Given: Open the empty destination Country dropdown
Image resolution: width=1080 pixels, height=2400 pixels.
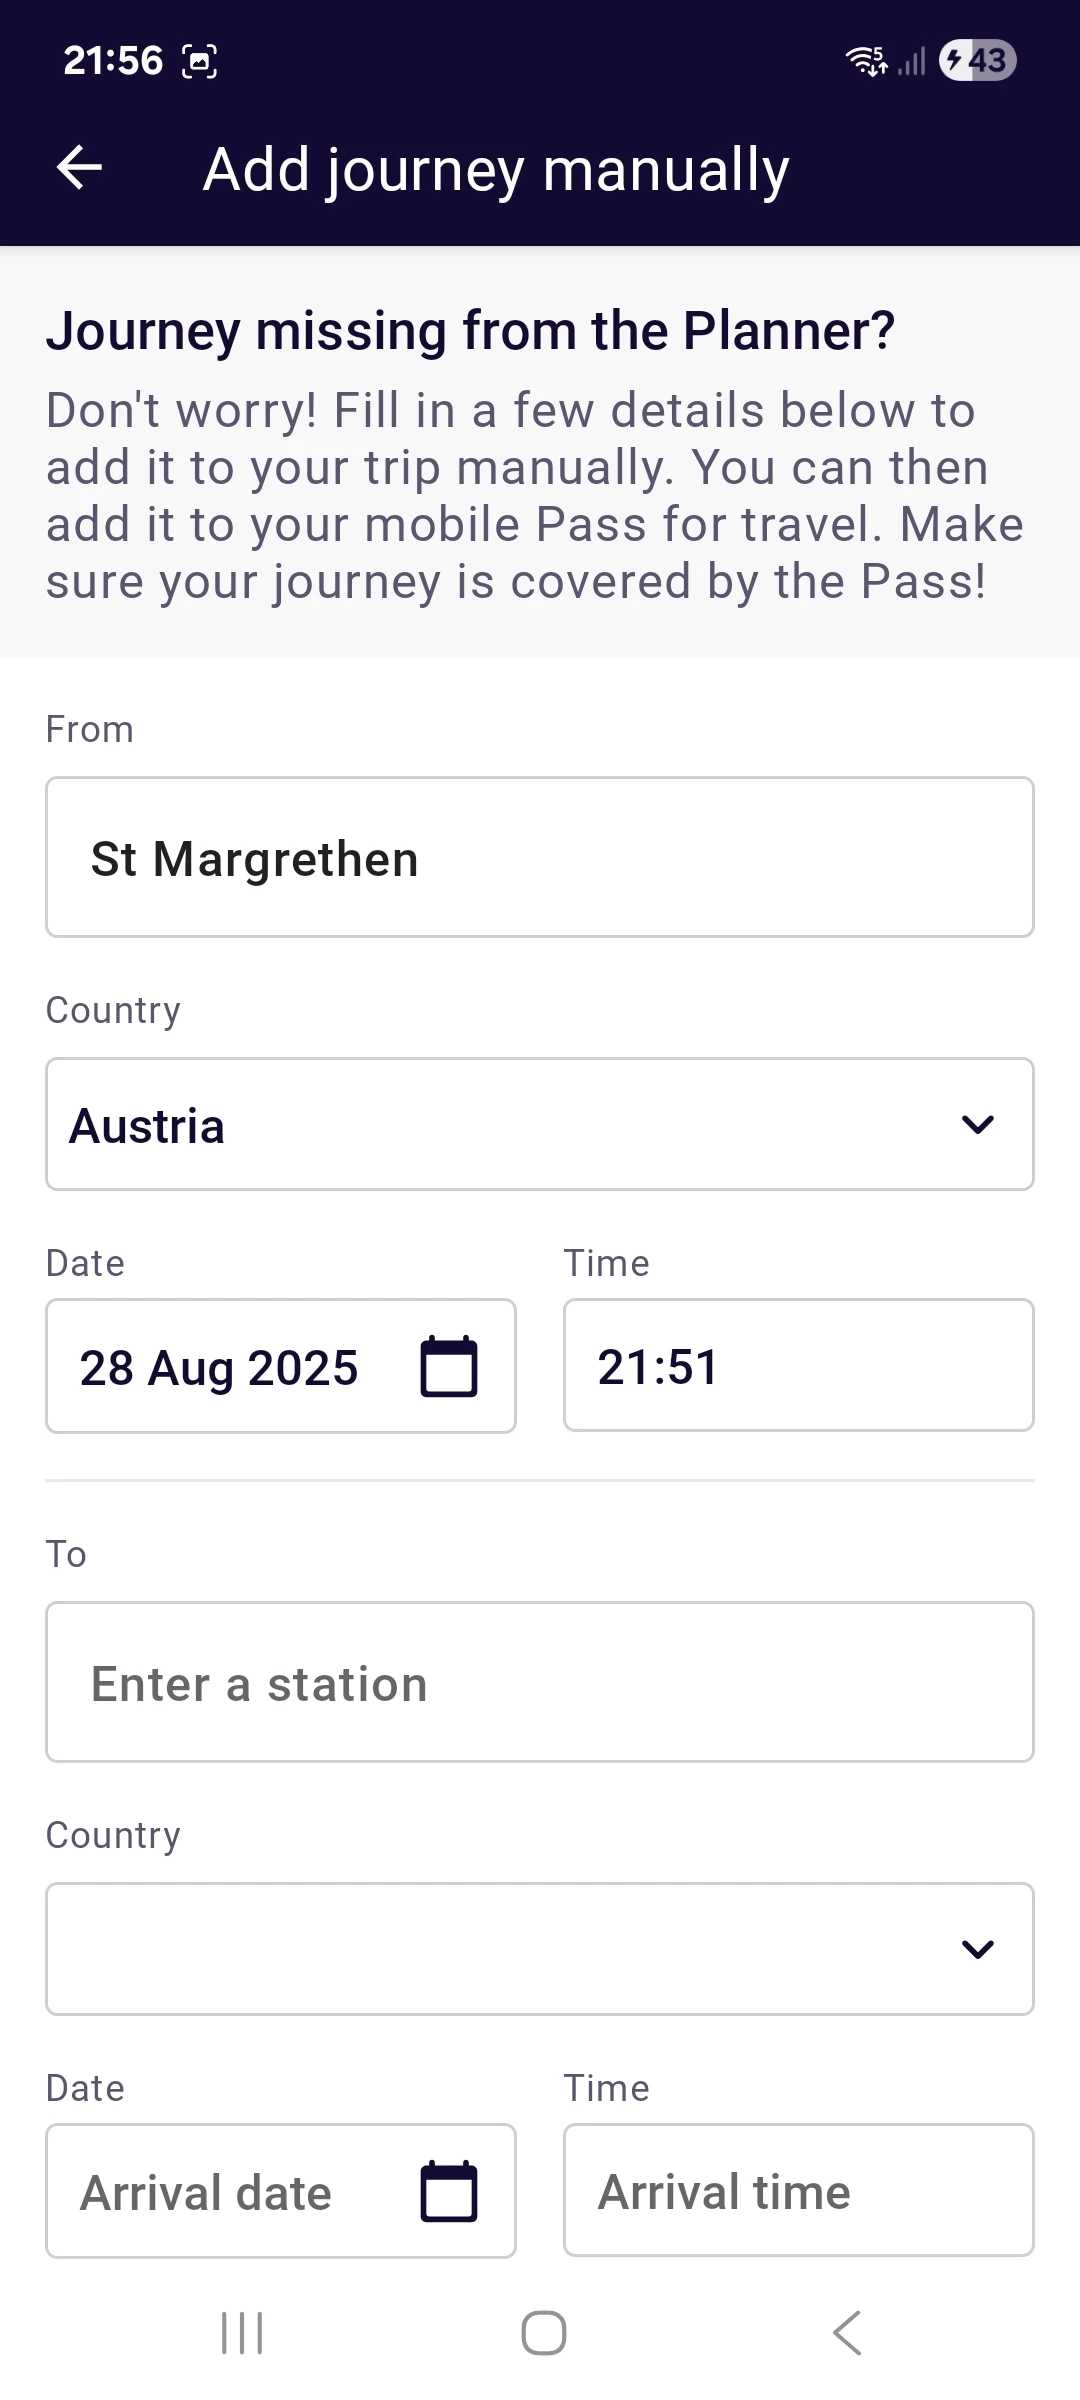Looking at the screenshot, I should click(x=540, y=1949).
